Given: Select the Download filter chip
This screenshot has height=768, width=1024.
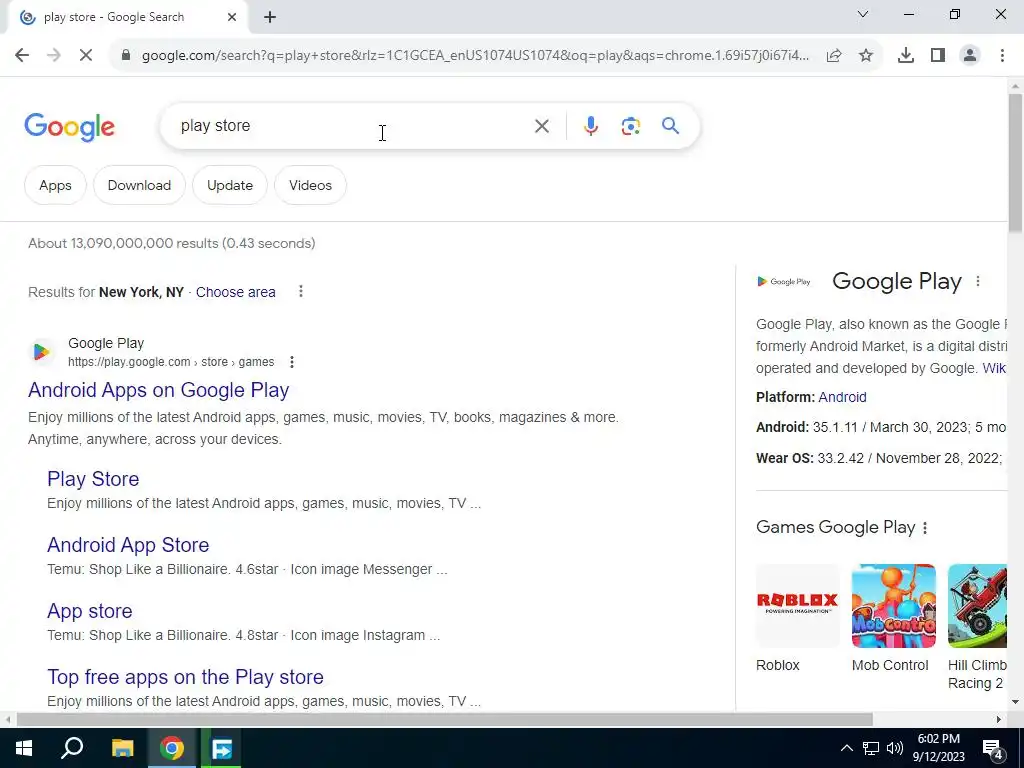Looking at the screenshot, I should coord(139,185).
